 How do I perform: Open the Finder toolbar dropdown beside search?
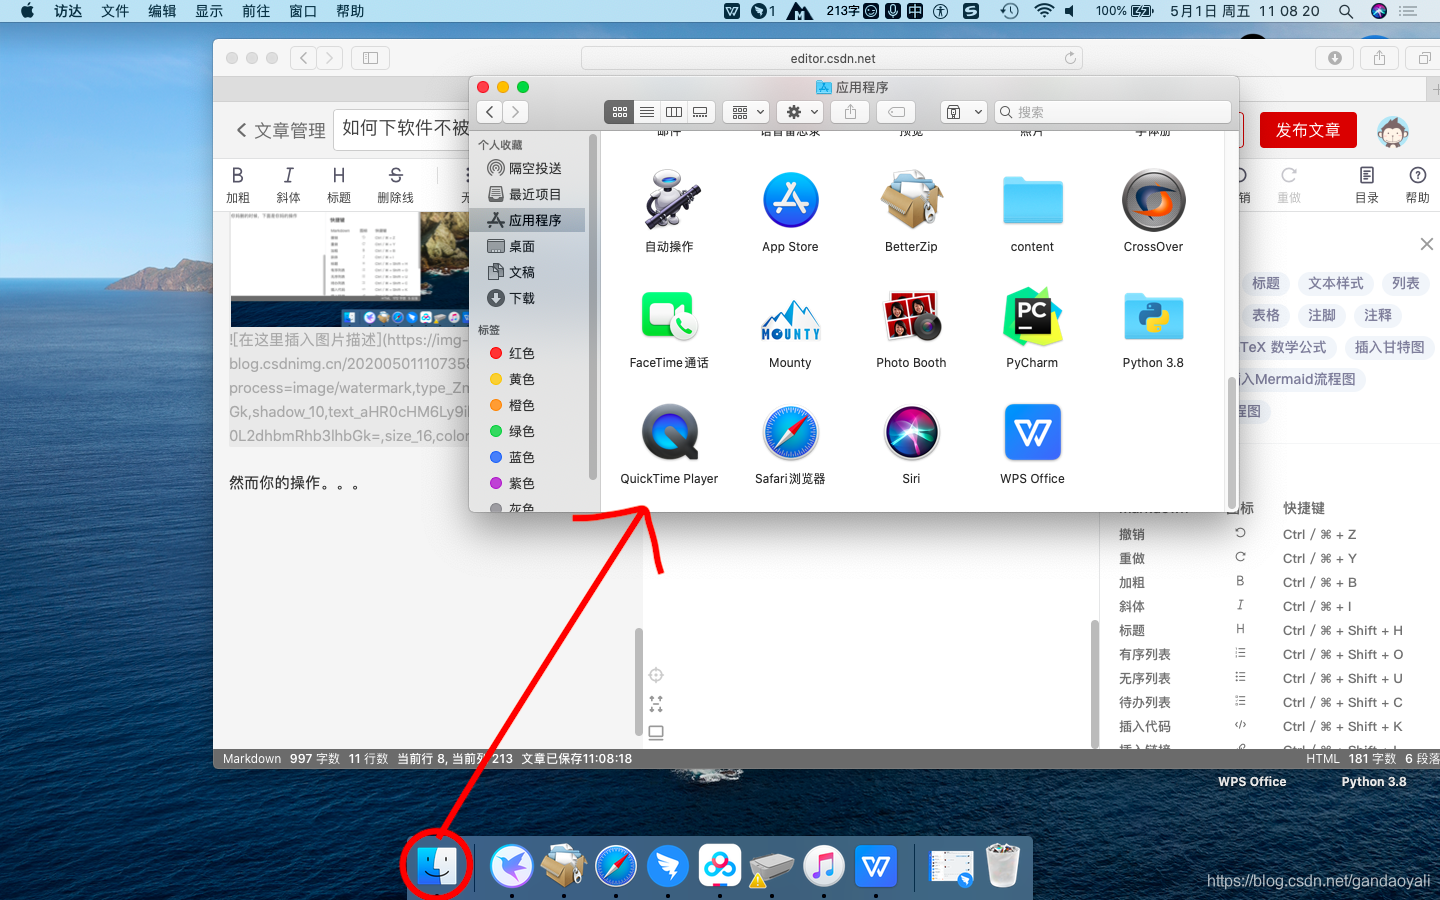click(964, 112)
